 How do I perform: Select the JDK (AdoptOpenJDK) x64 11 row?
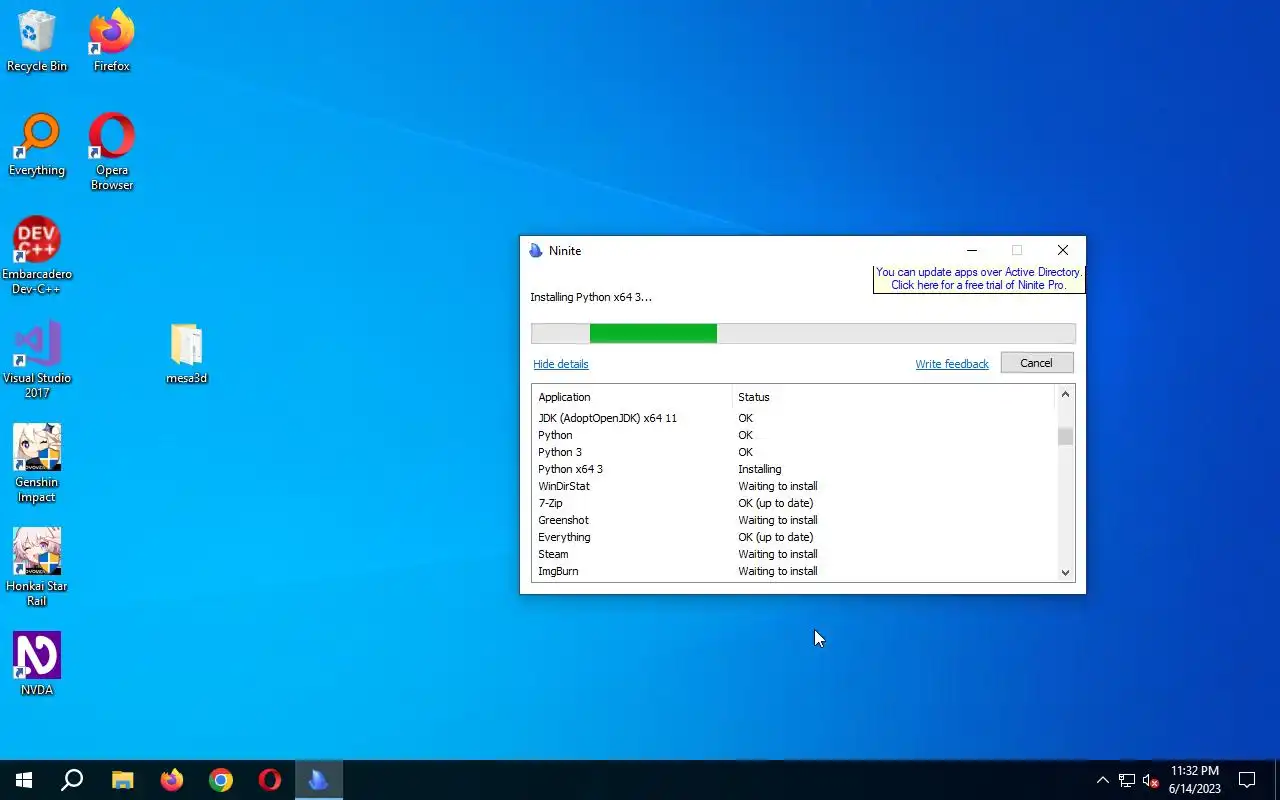click(794, 418)
